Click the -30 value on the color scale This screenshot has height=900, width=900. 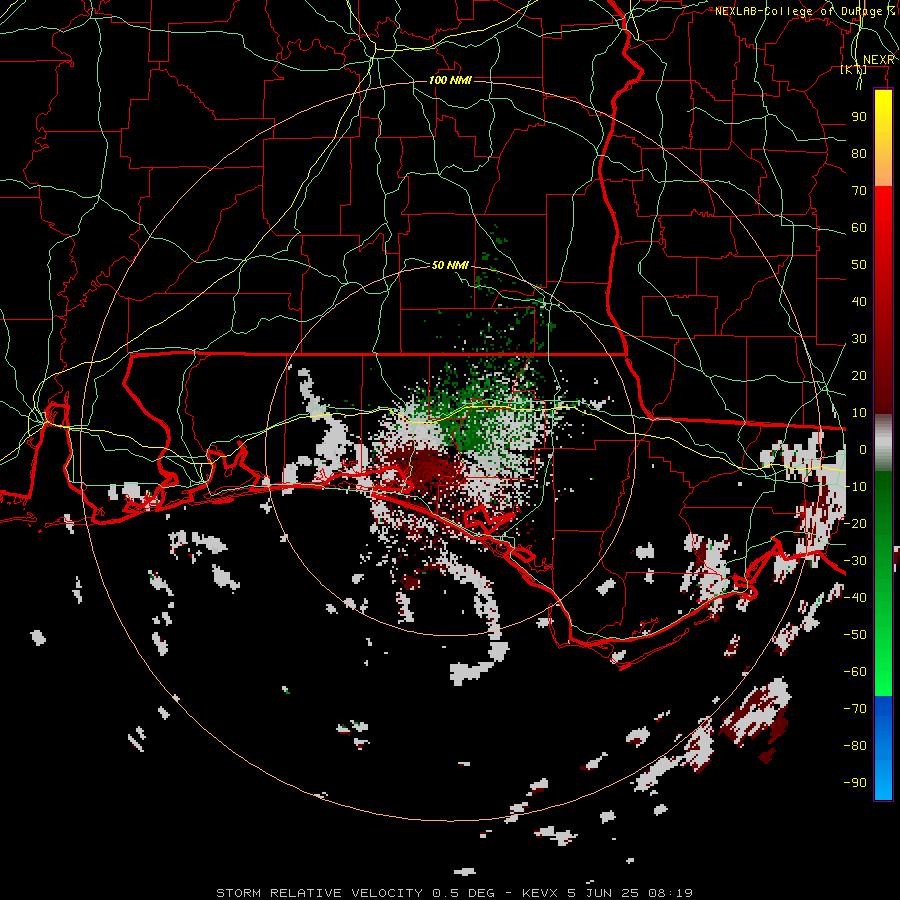point(855,561)
